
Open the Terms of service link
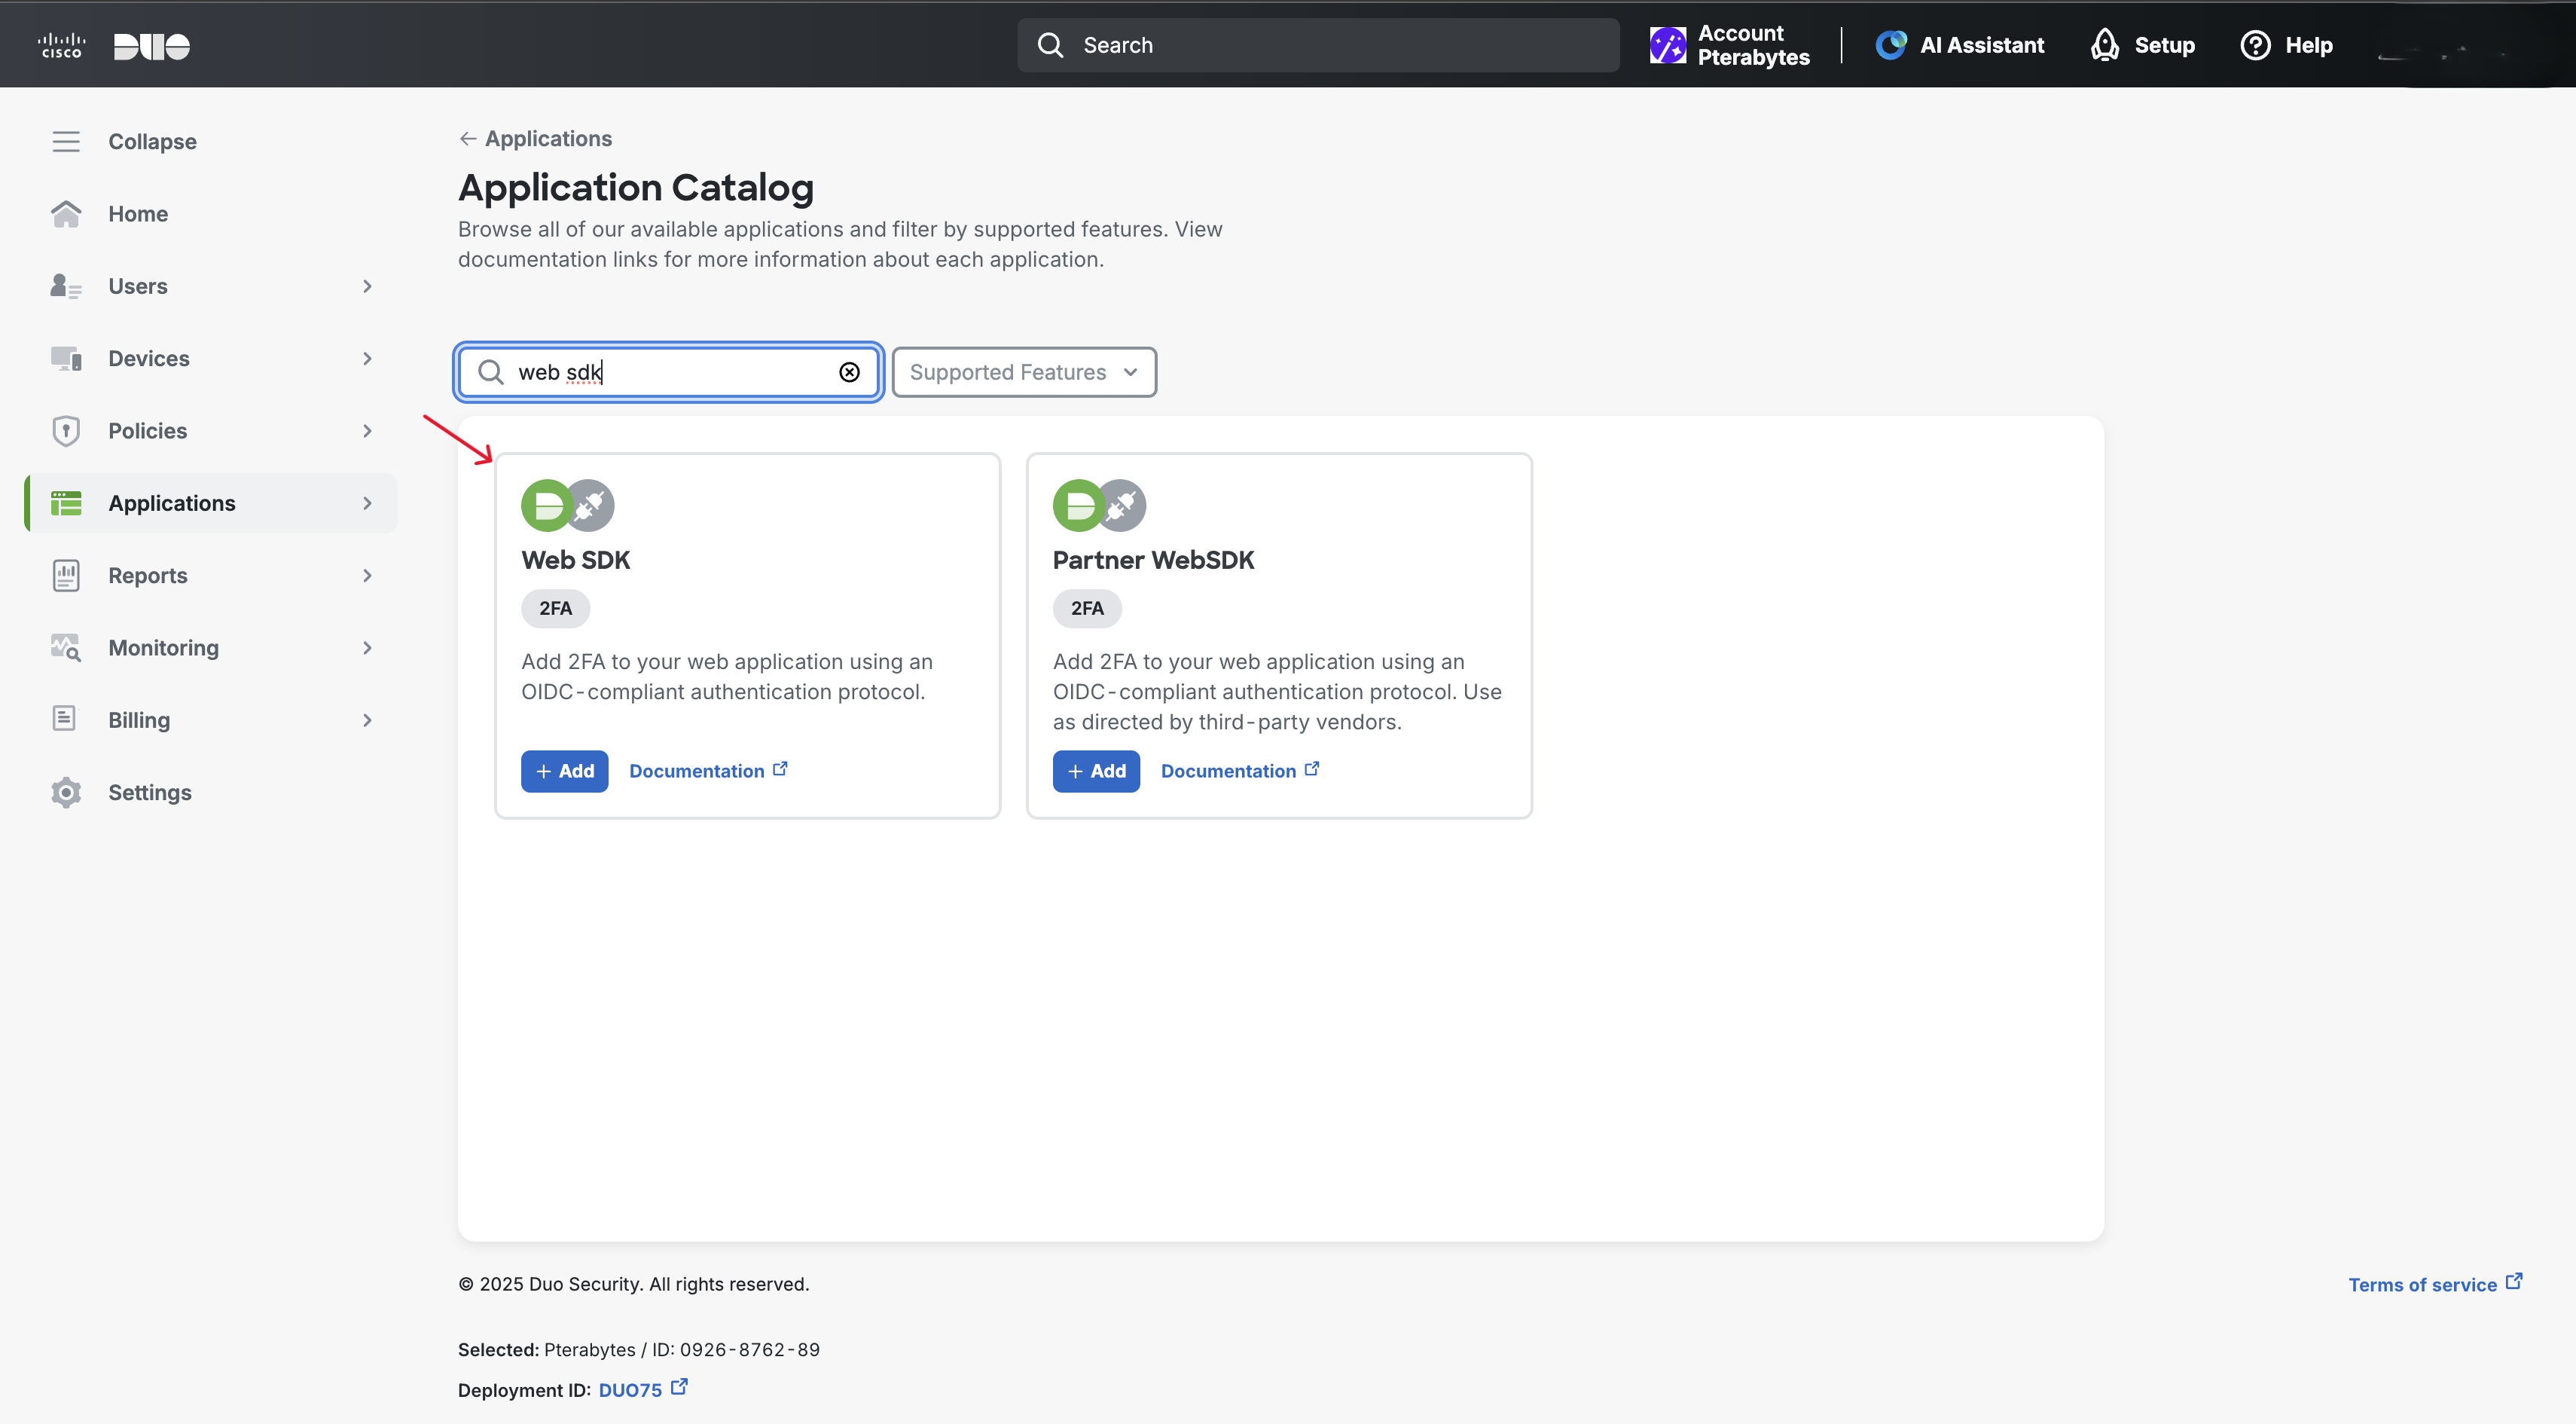pos(2422,1284)
